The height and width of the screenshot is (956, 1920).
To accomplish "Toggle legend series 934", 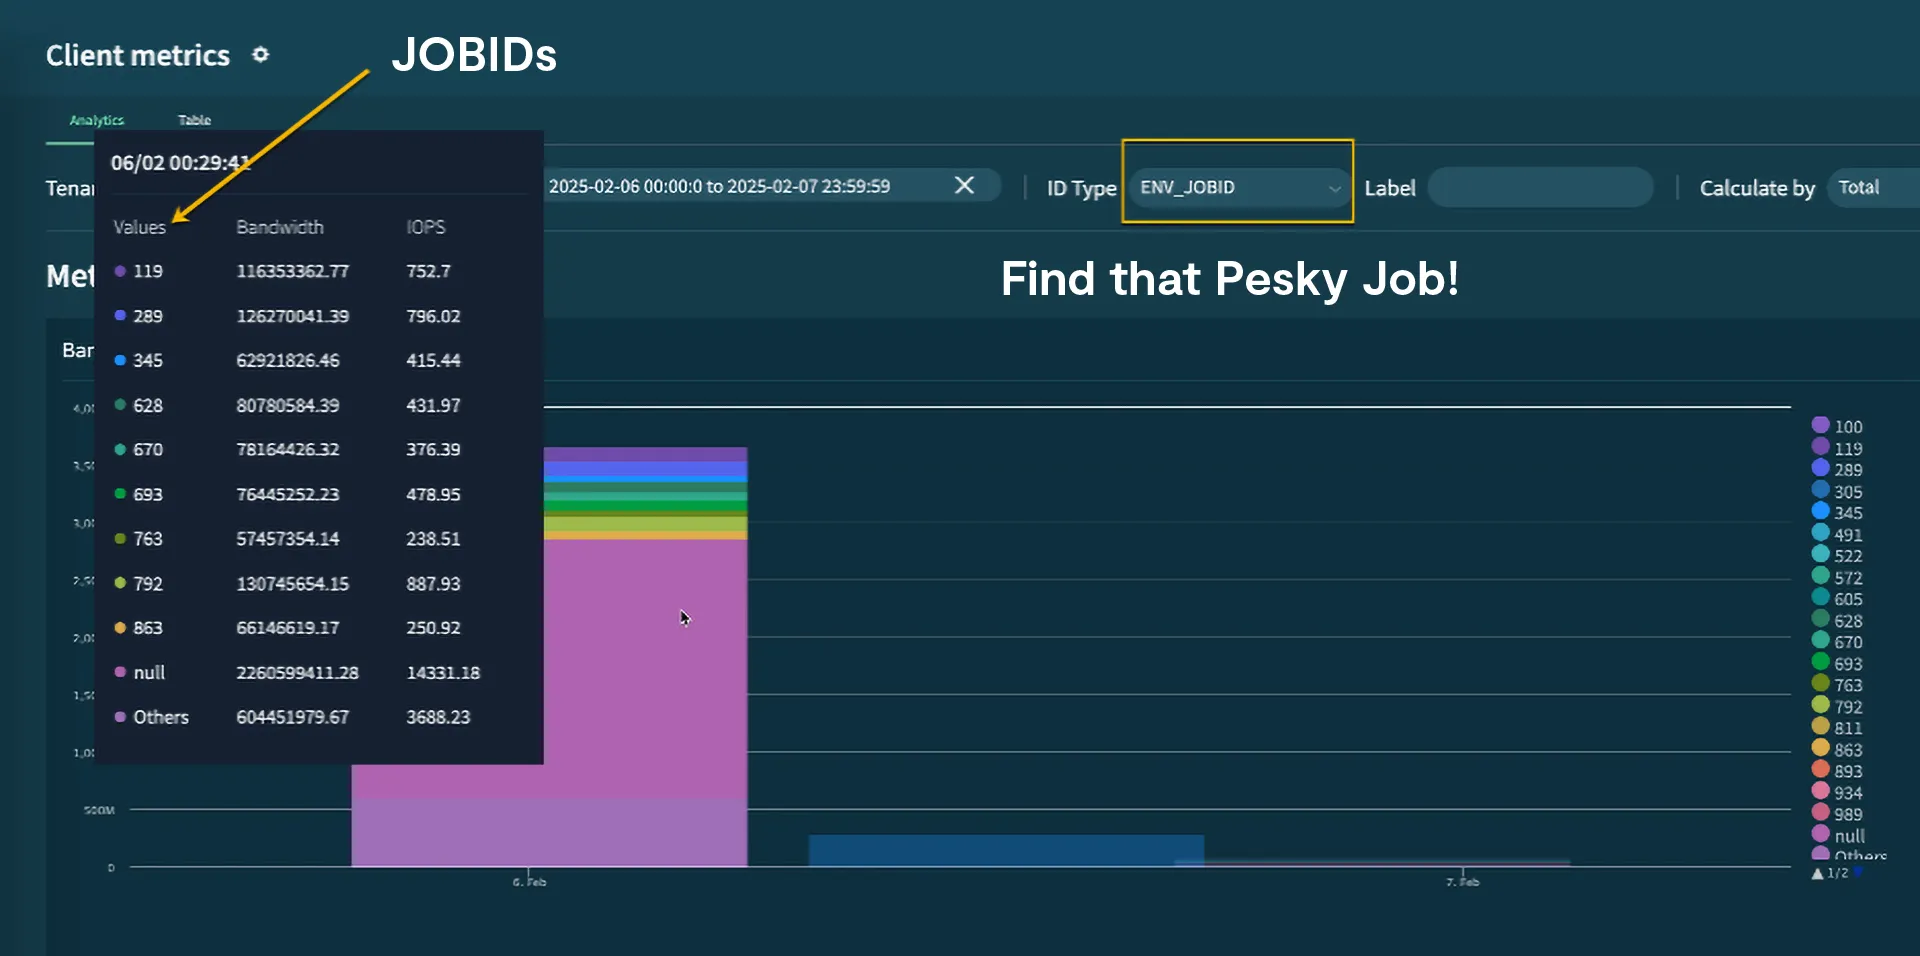I will click(x=1837, y=792).
